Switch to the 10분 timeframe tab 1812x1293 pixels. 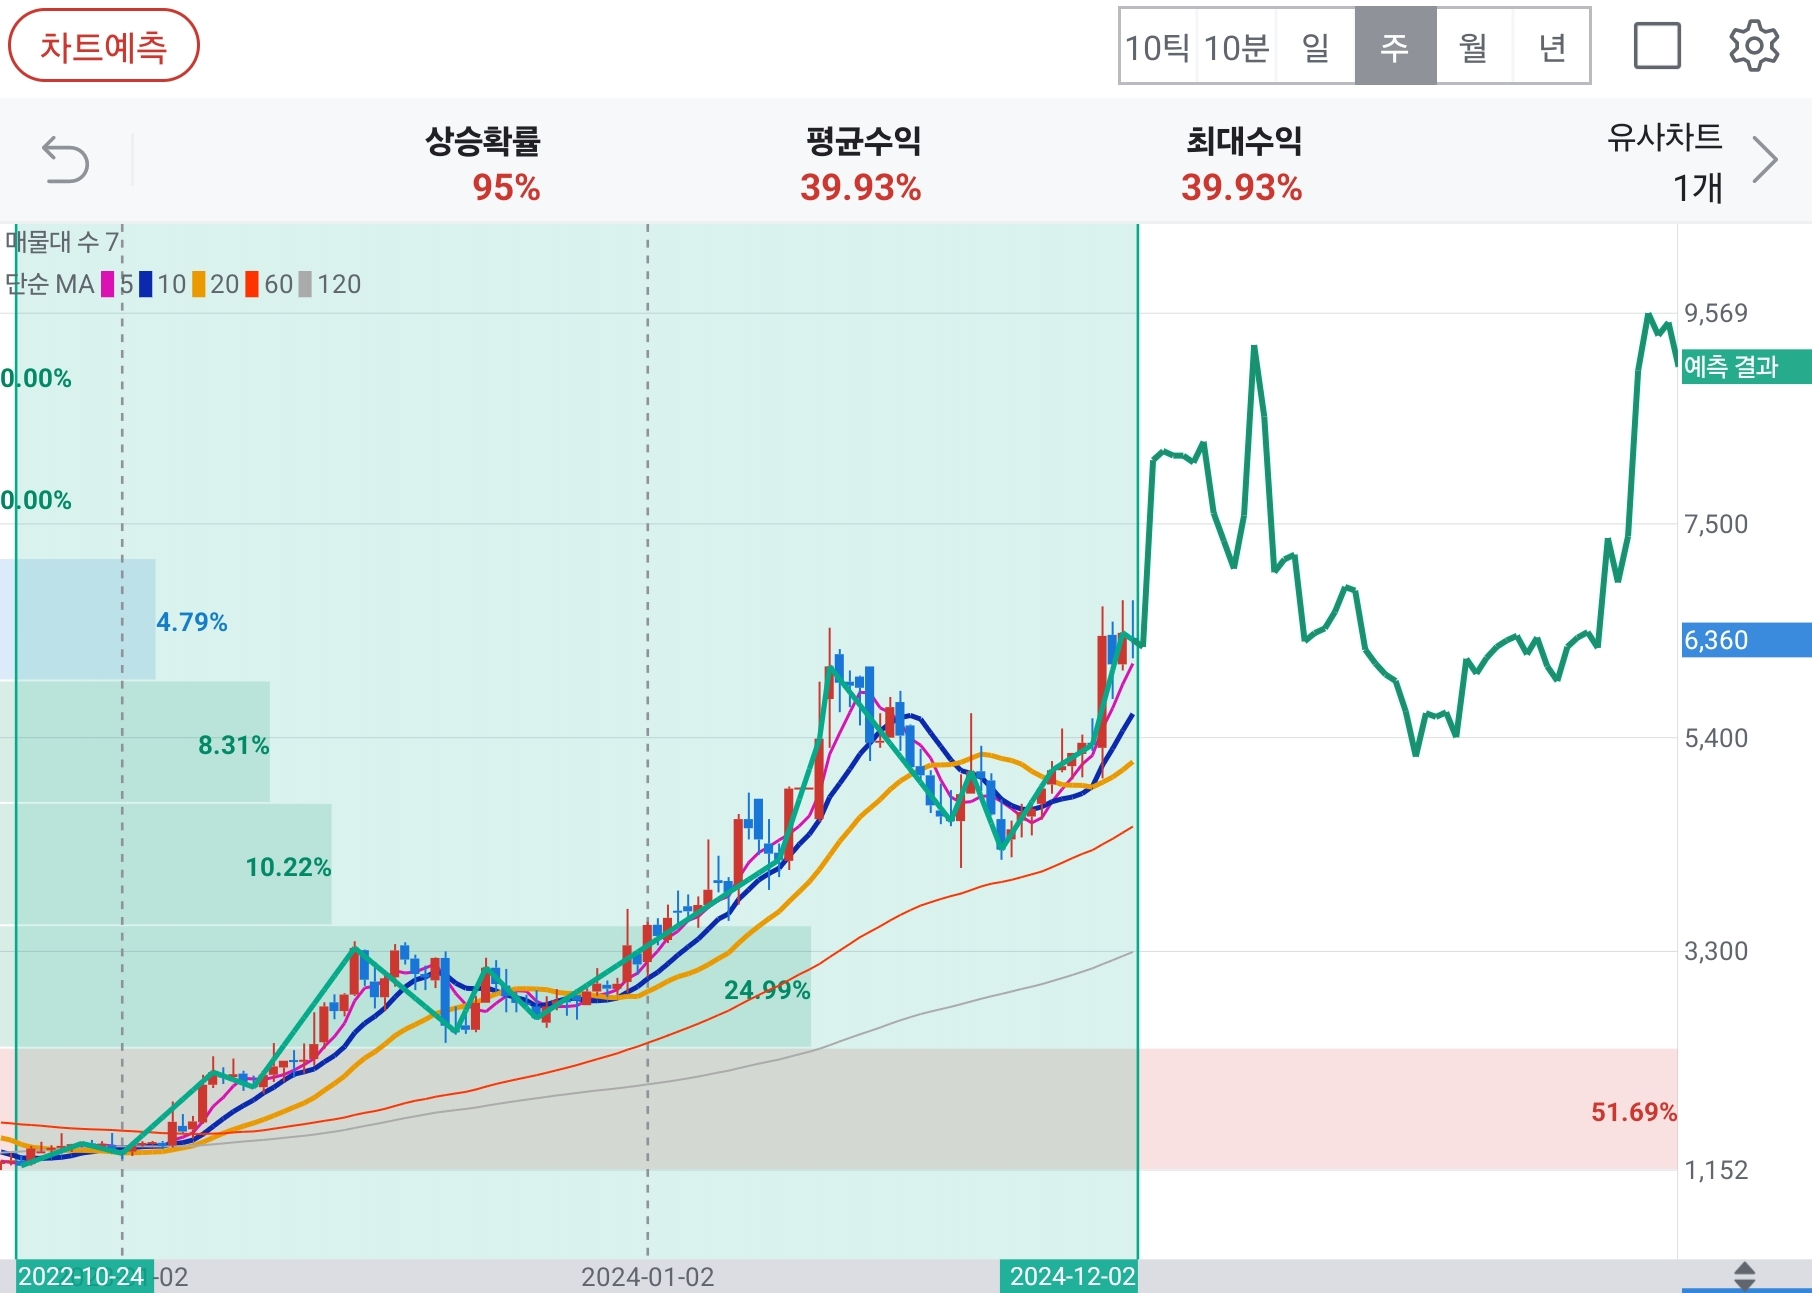[x=1236, y=47]
